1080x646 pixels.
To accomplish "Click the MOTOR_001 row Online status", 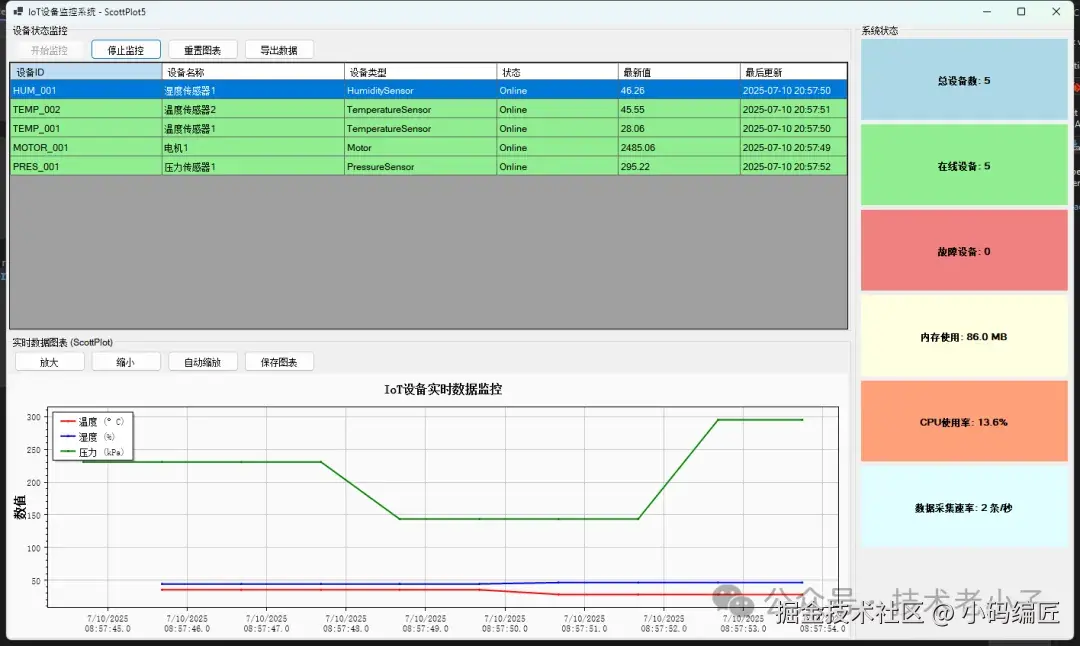I will coord(557,147).
